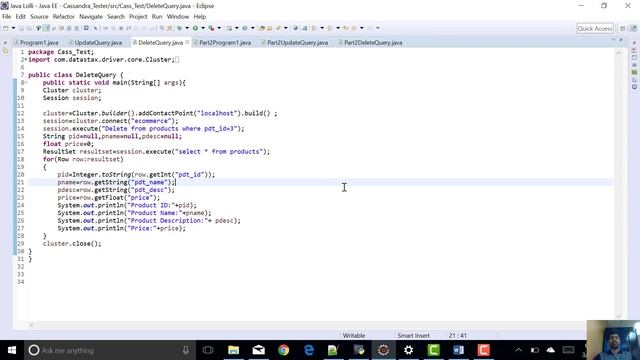Open Microsoft Edge from the taskbar
The image size is (640, 360).
pos(309,350)
